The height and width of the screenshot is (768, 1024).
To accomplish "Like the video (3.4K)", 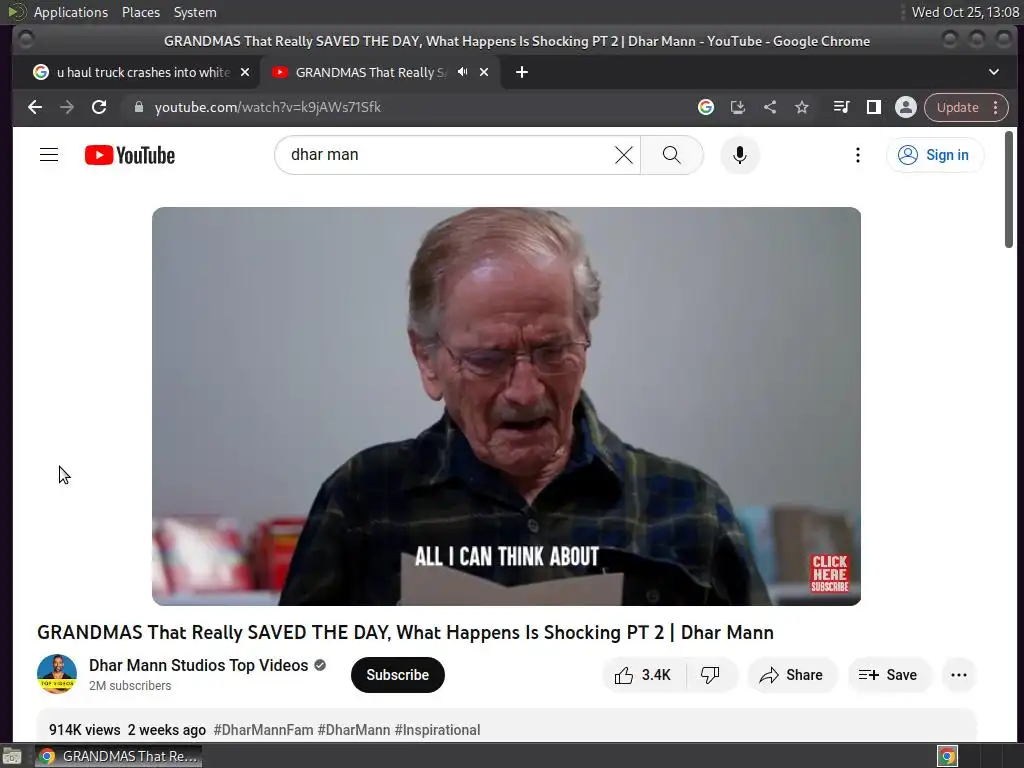I will 643,675.
